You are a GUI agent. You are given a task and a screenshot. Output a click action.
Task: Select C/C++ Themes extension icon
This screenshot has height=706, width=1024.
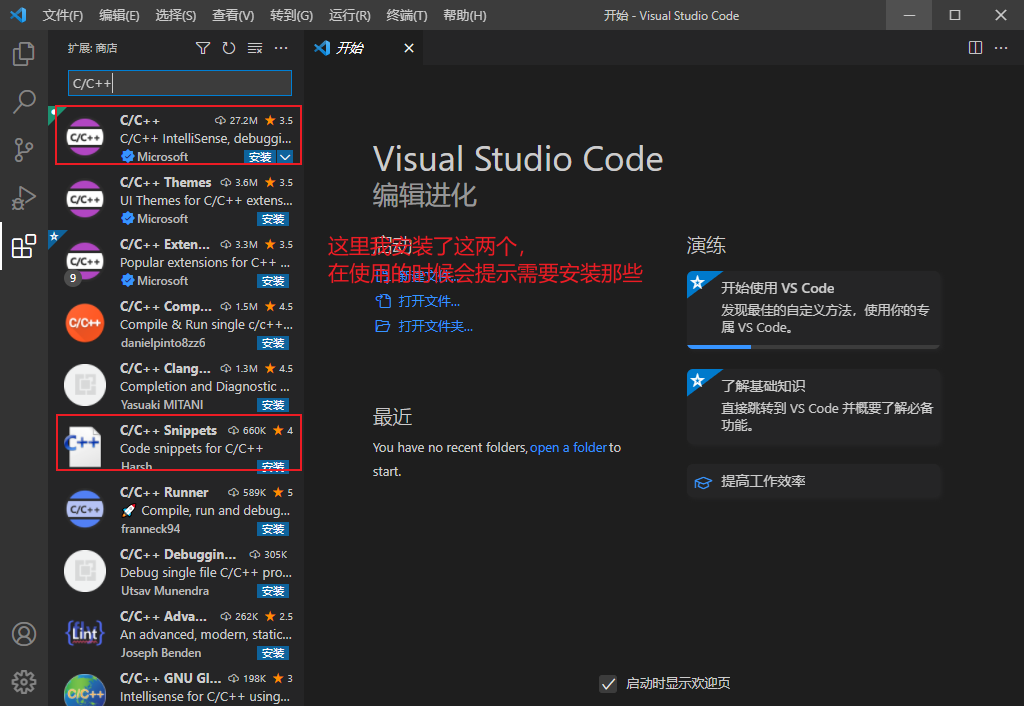[x=85, y=199]
